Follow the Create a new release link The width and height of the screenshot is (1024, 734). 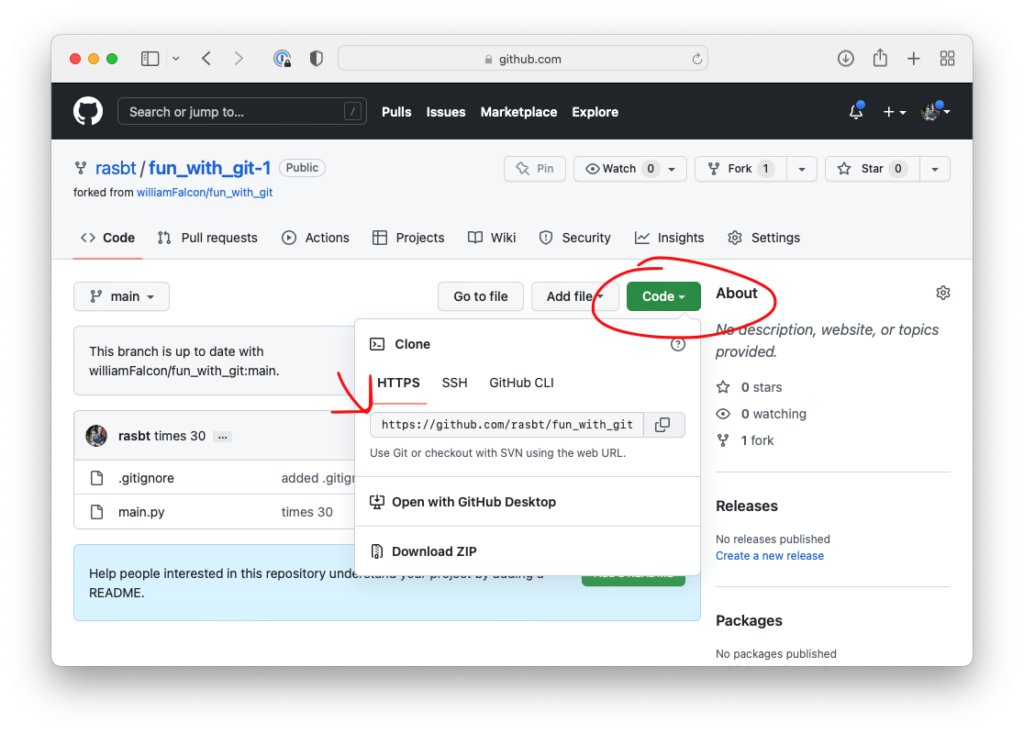click(x=769, y=555)
